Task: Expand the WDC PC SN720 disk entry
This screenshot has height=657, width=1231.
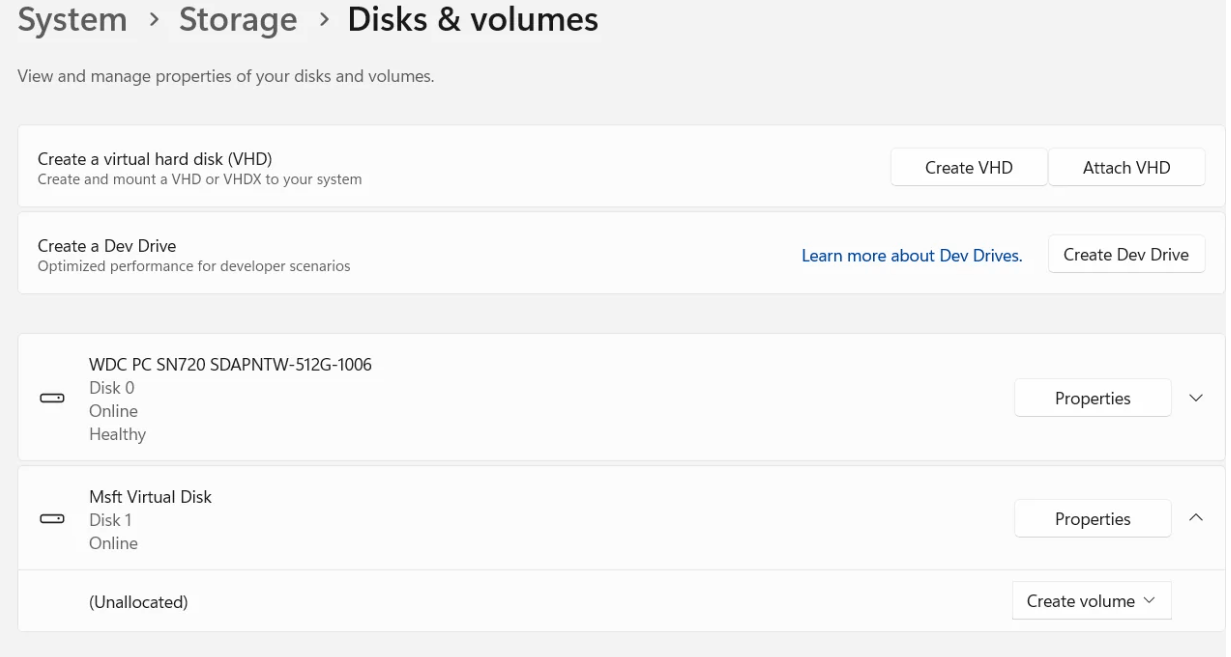Action: point(1196,398)
